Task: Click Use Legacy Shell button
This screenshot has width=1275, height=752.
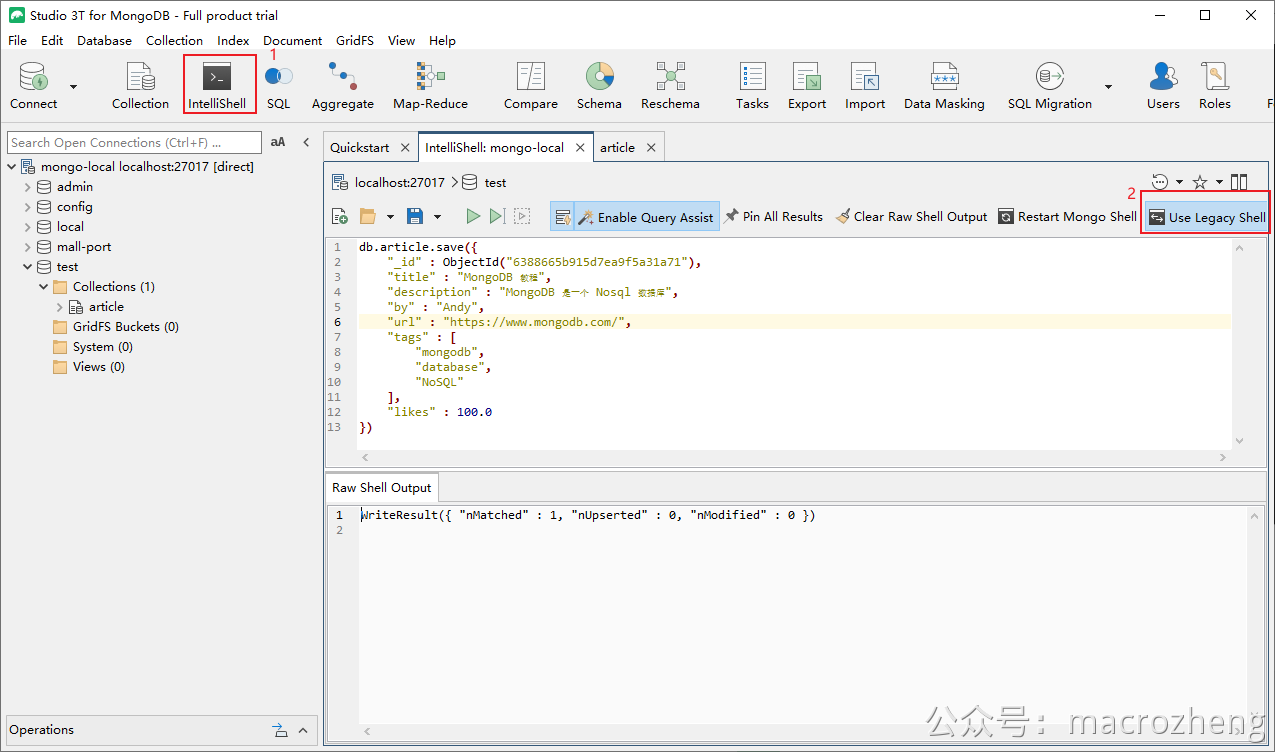Action: pyautogui.click(x=1206, y=217)
